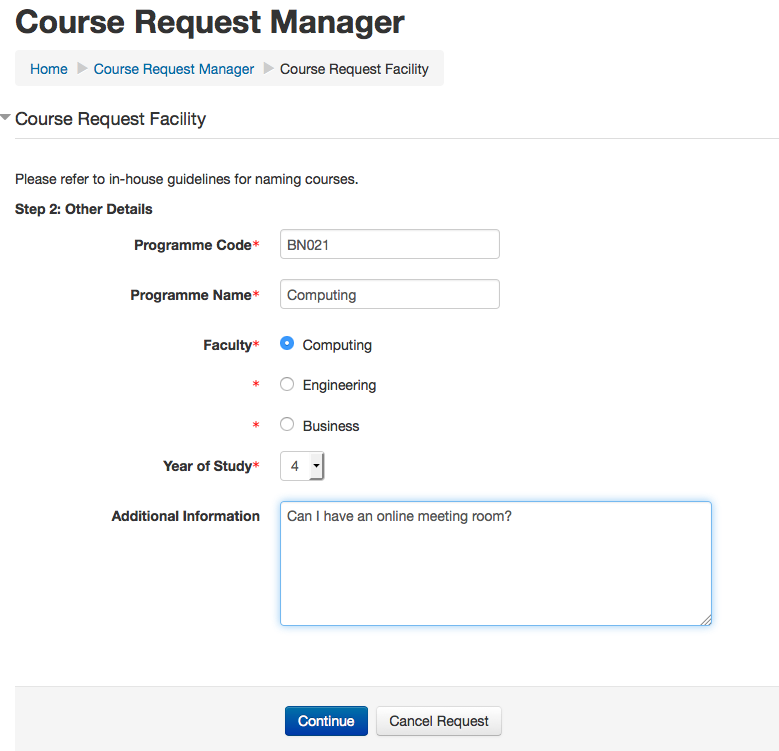Collapse the Course Request Facility section triangle
Image resolution: width=779 pixels, height=751 pixels.
6,118
